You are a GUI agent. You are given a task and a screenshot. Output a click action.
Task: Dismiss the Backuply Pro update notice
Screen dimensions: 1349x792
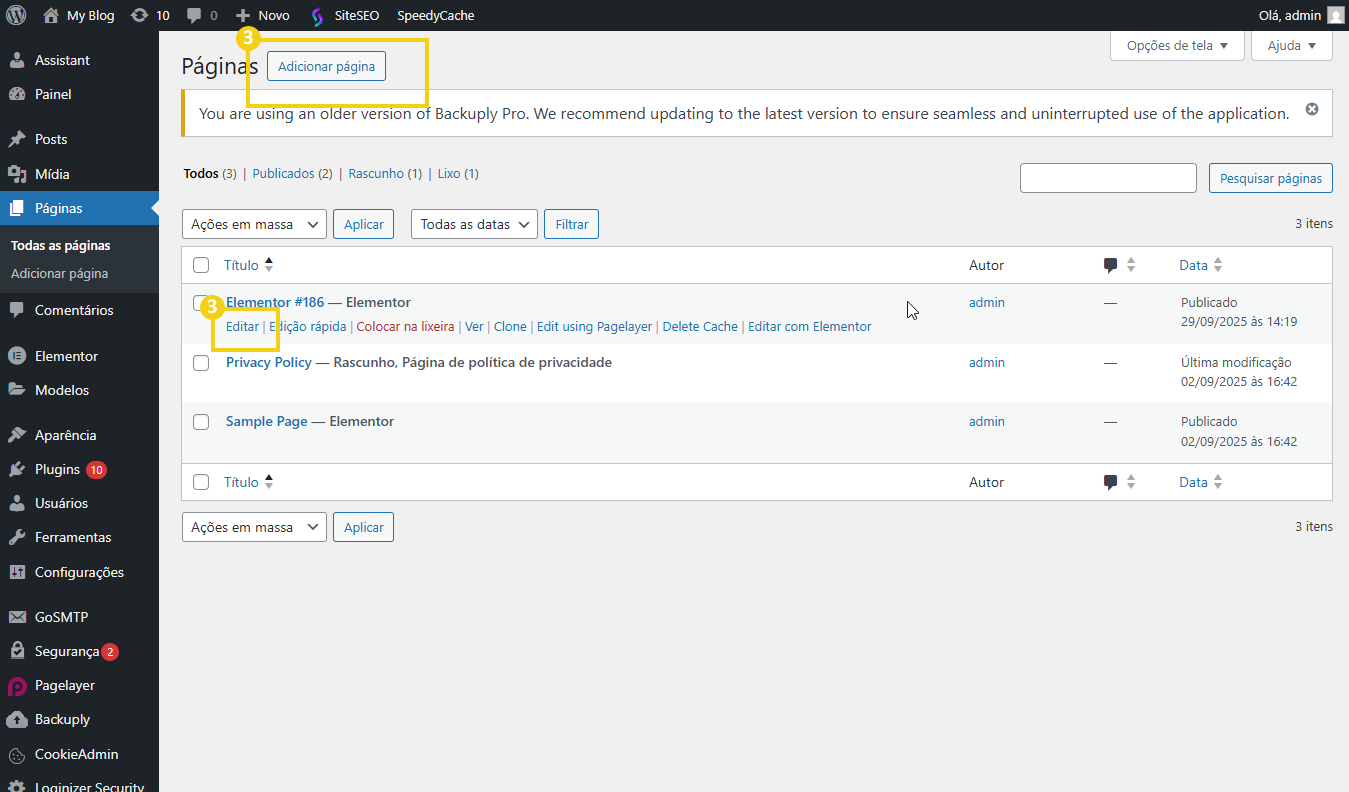click(1312, 109)
